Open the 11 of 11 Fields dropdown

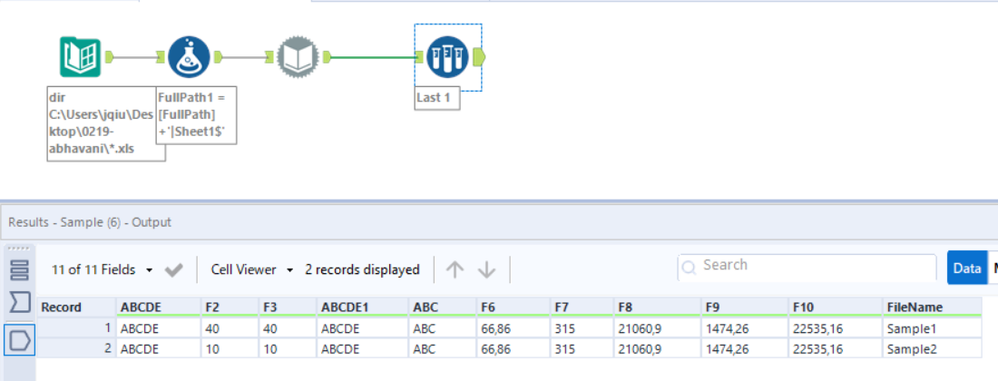(102, 270)
